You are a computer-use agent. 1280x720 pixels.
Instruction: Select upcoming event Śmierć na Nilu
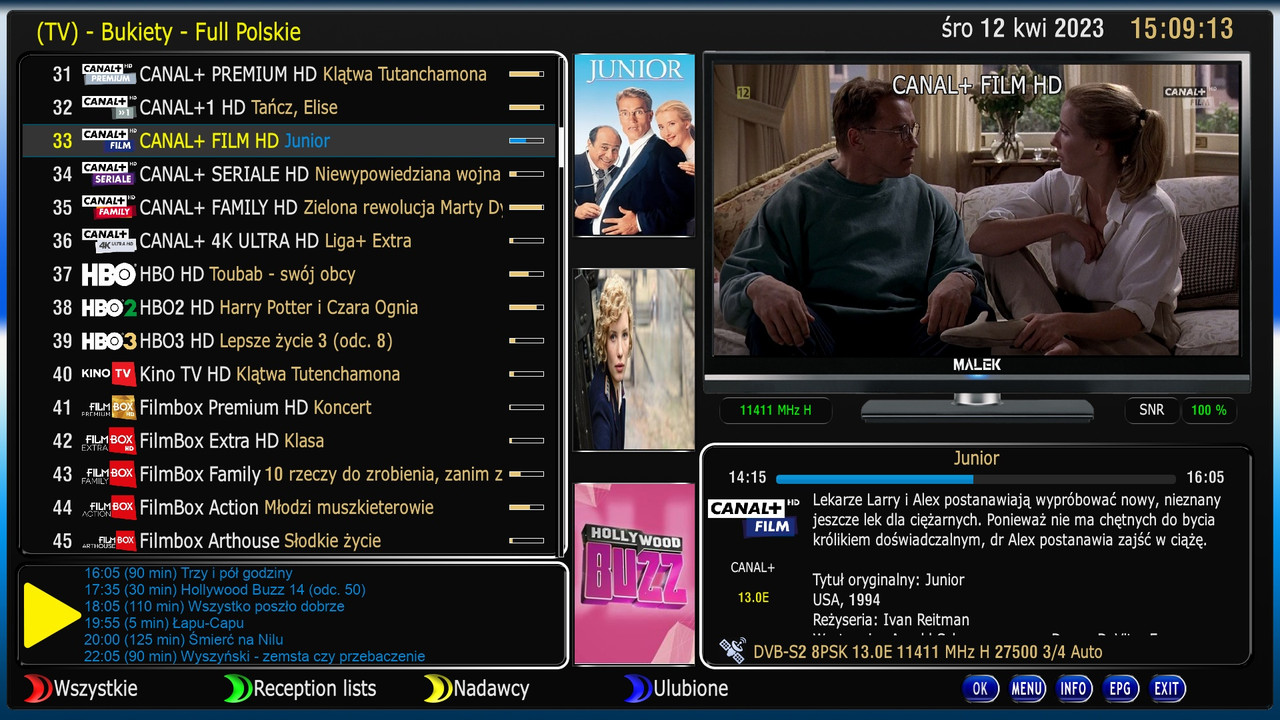[x=184, y=639]
